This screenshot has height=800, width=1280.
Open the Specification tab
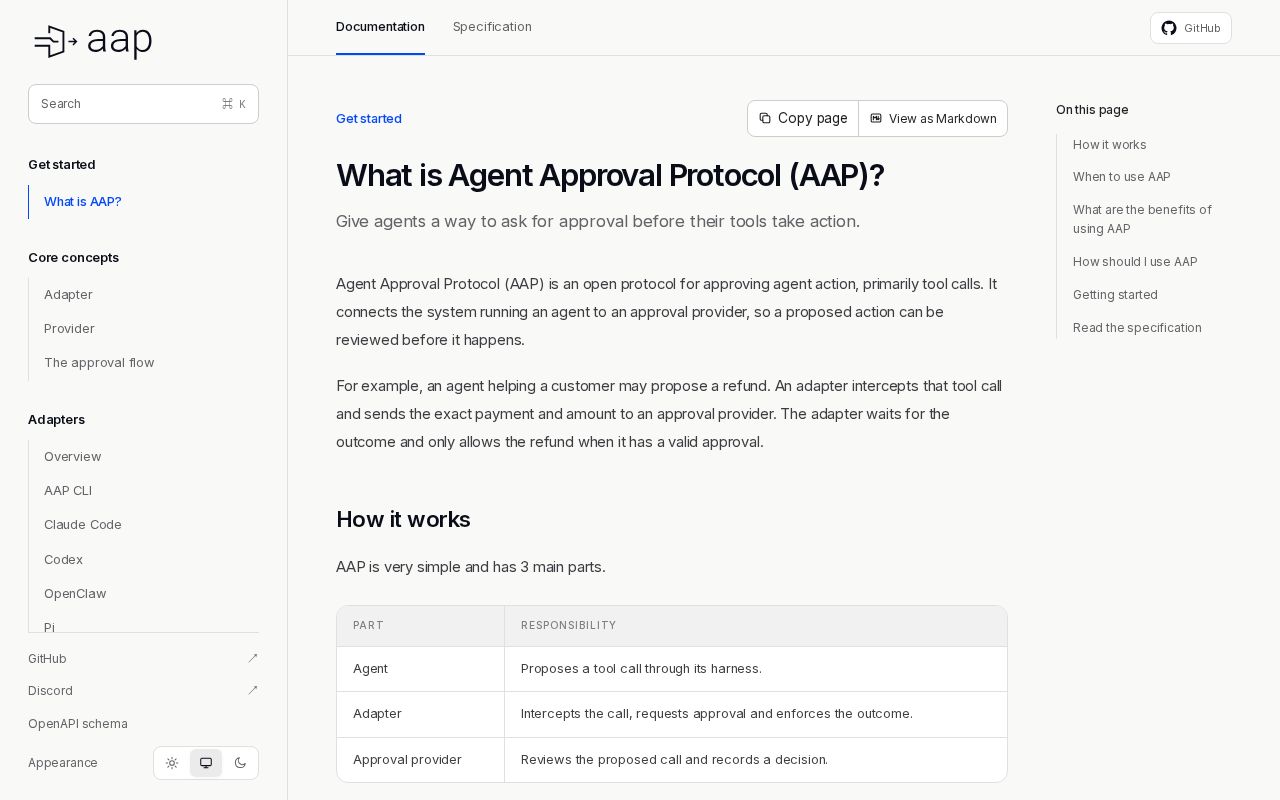492,27
